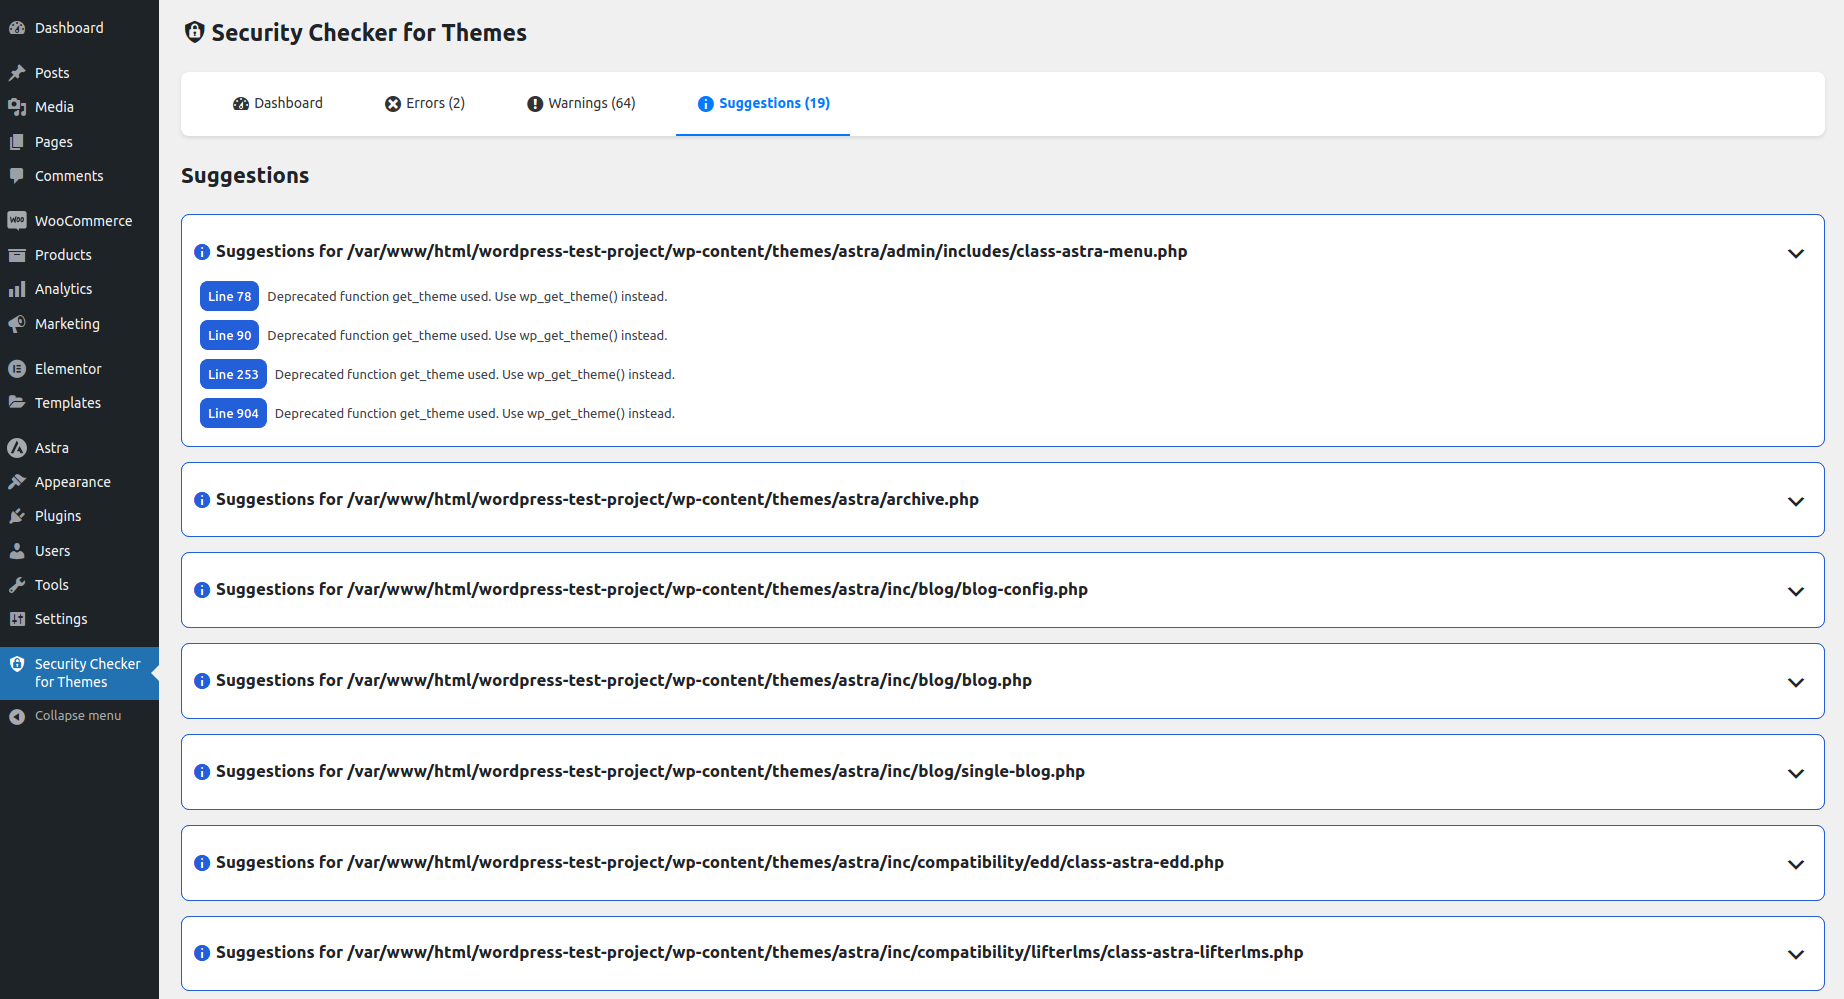Click the Marketing megaphone icon

pyautogui.click(x=17, y=324)
